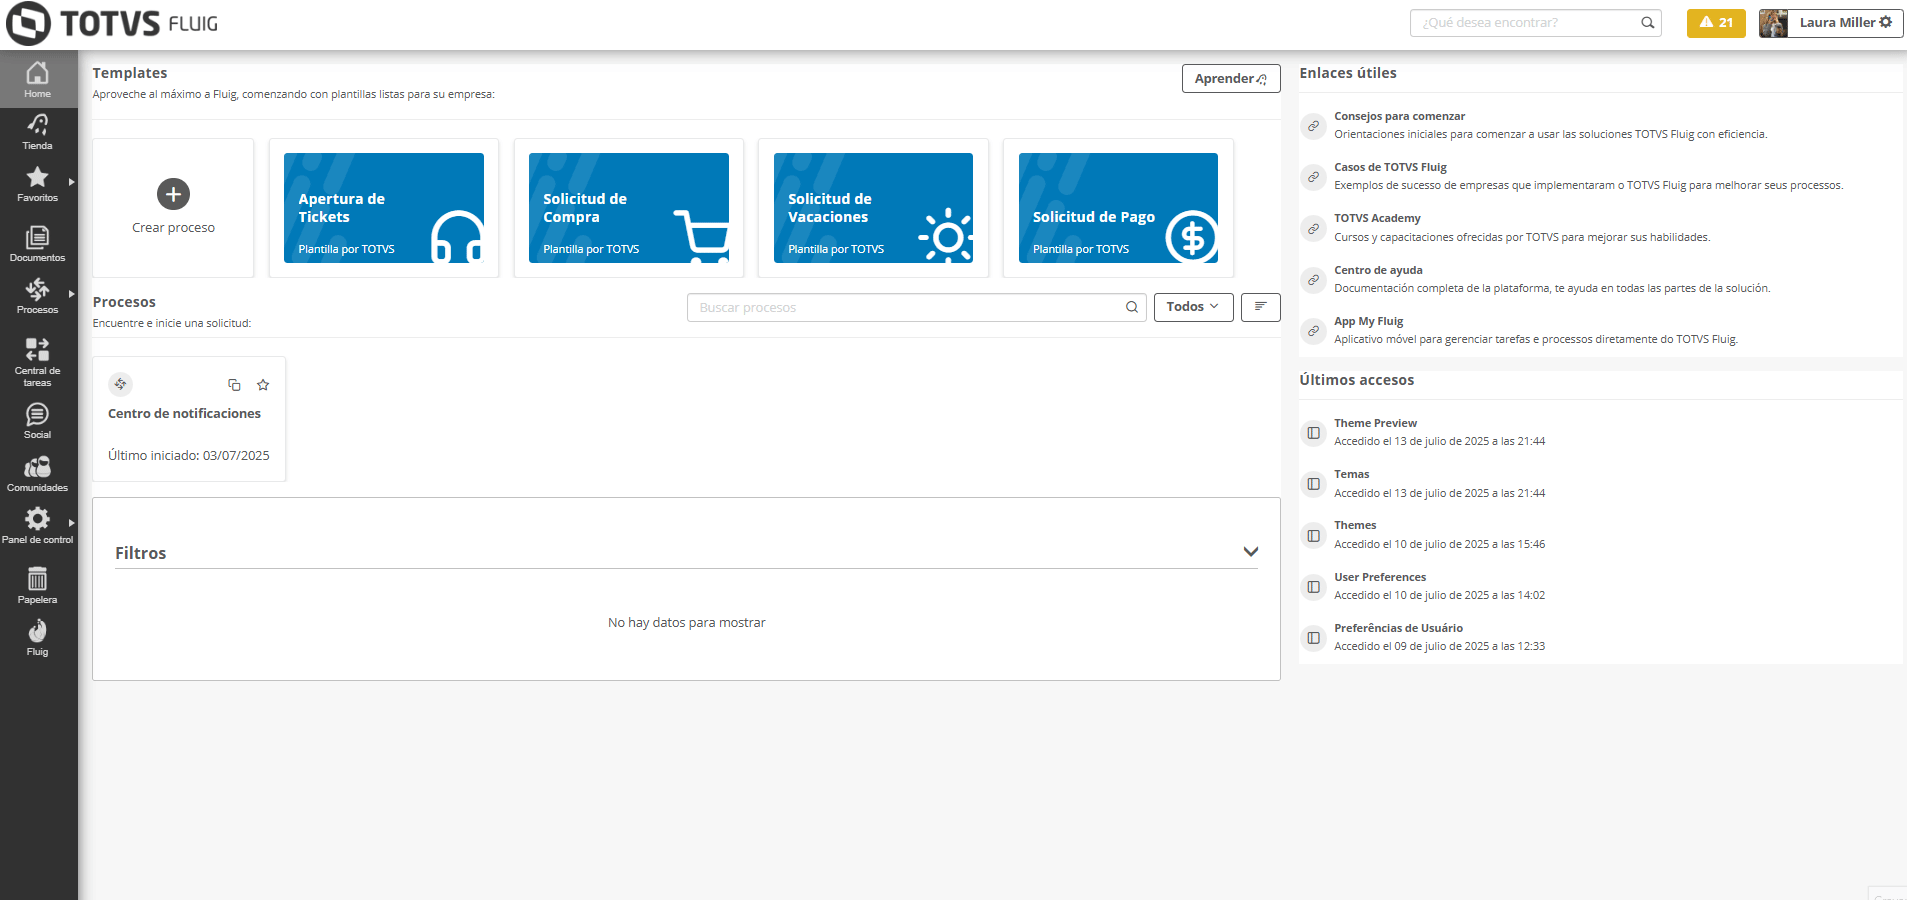Click link icon beside Consejos para comenzar
This screenshot has width=1907, height=900.
coord(1313,126)
